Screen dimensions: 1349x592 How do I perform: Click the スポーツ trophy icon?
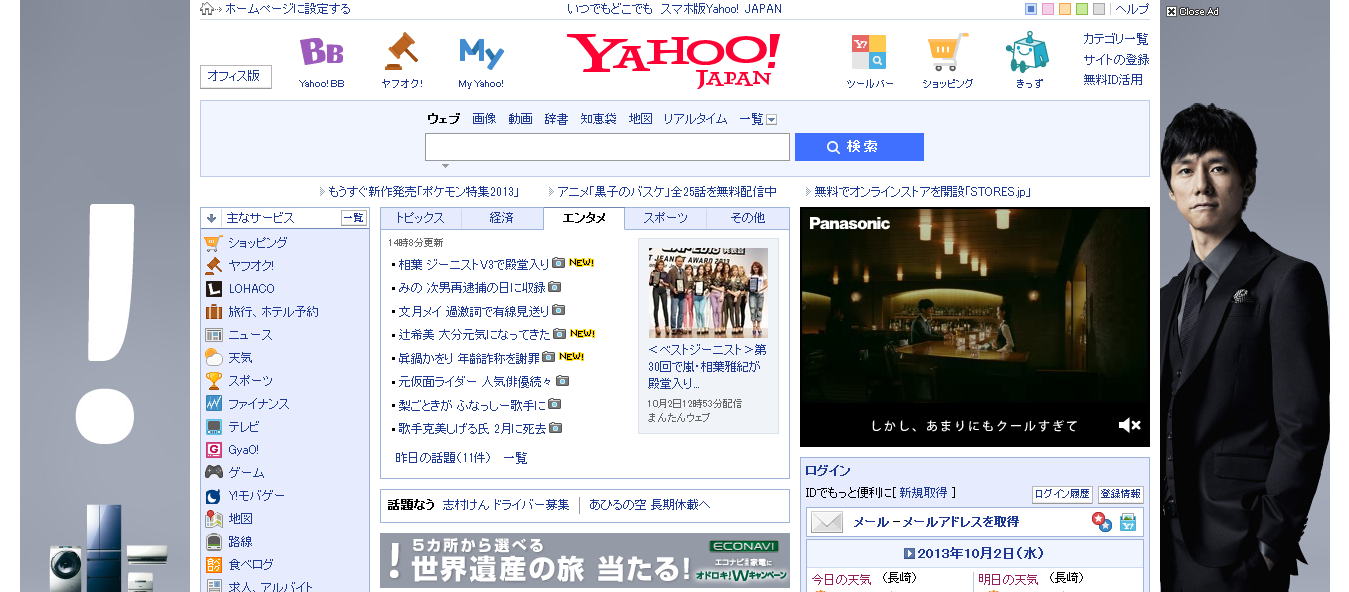pos(213,381)
